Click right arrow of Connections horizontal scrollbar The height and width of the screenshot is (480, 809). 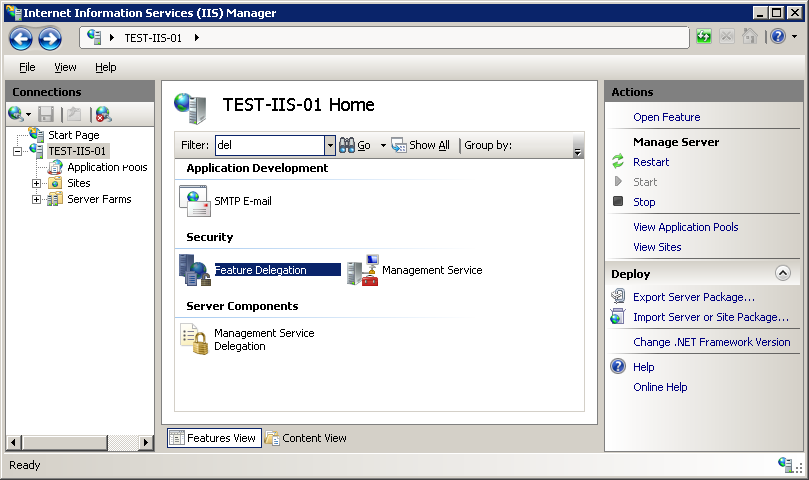tap(146, 442)
